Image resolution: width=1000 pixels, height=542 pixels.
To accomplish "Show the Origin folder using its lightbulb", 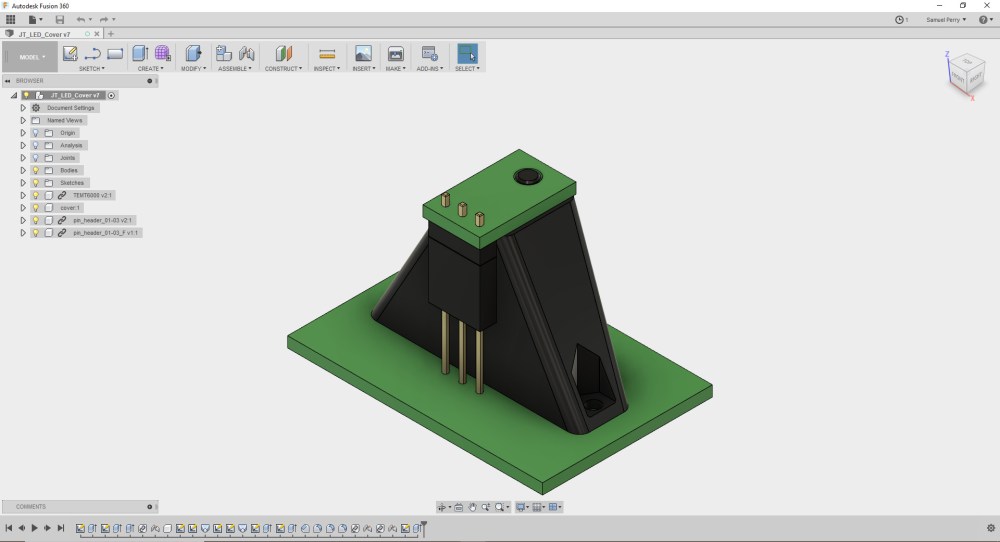I will point(35,133).
